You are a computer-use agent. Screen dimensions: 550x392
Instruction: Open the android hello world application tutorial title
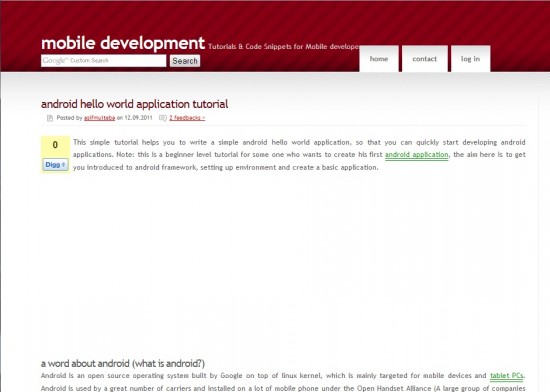(134, 104)
